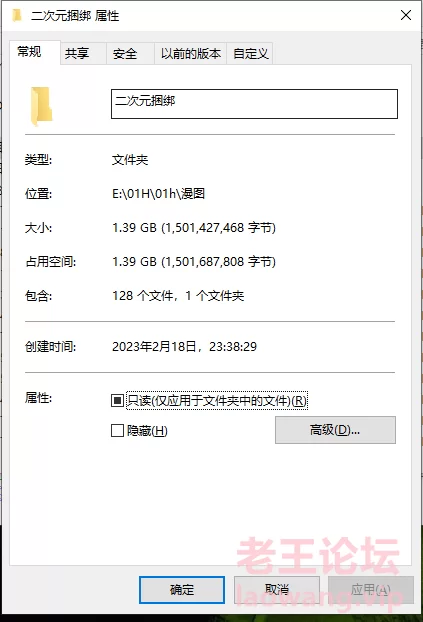Go to the 自定义 tab

(x=251, y=54)
